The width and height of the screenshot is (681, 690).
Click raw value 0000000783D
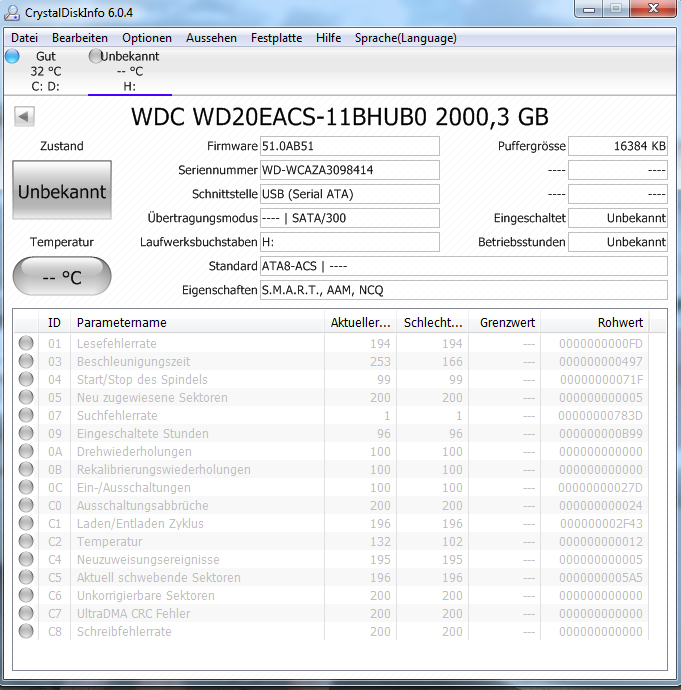tap(600, 415)
